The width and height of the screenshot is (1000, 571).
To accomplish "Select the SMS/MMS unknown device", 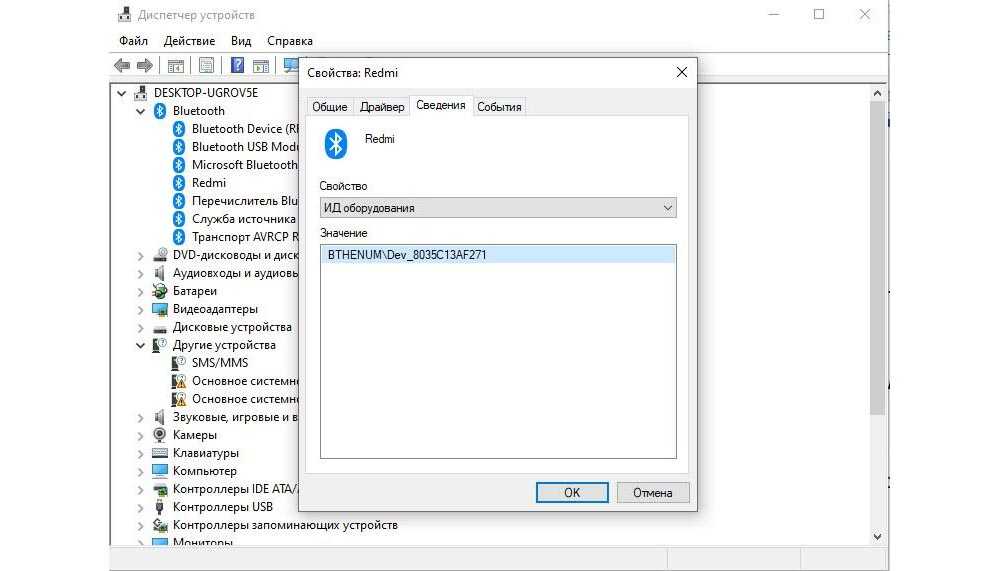I will [219, 363].
